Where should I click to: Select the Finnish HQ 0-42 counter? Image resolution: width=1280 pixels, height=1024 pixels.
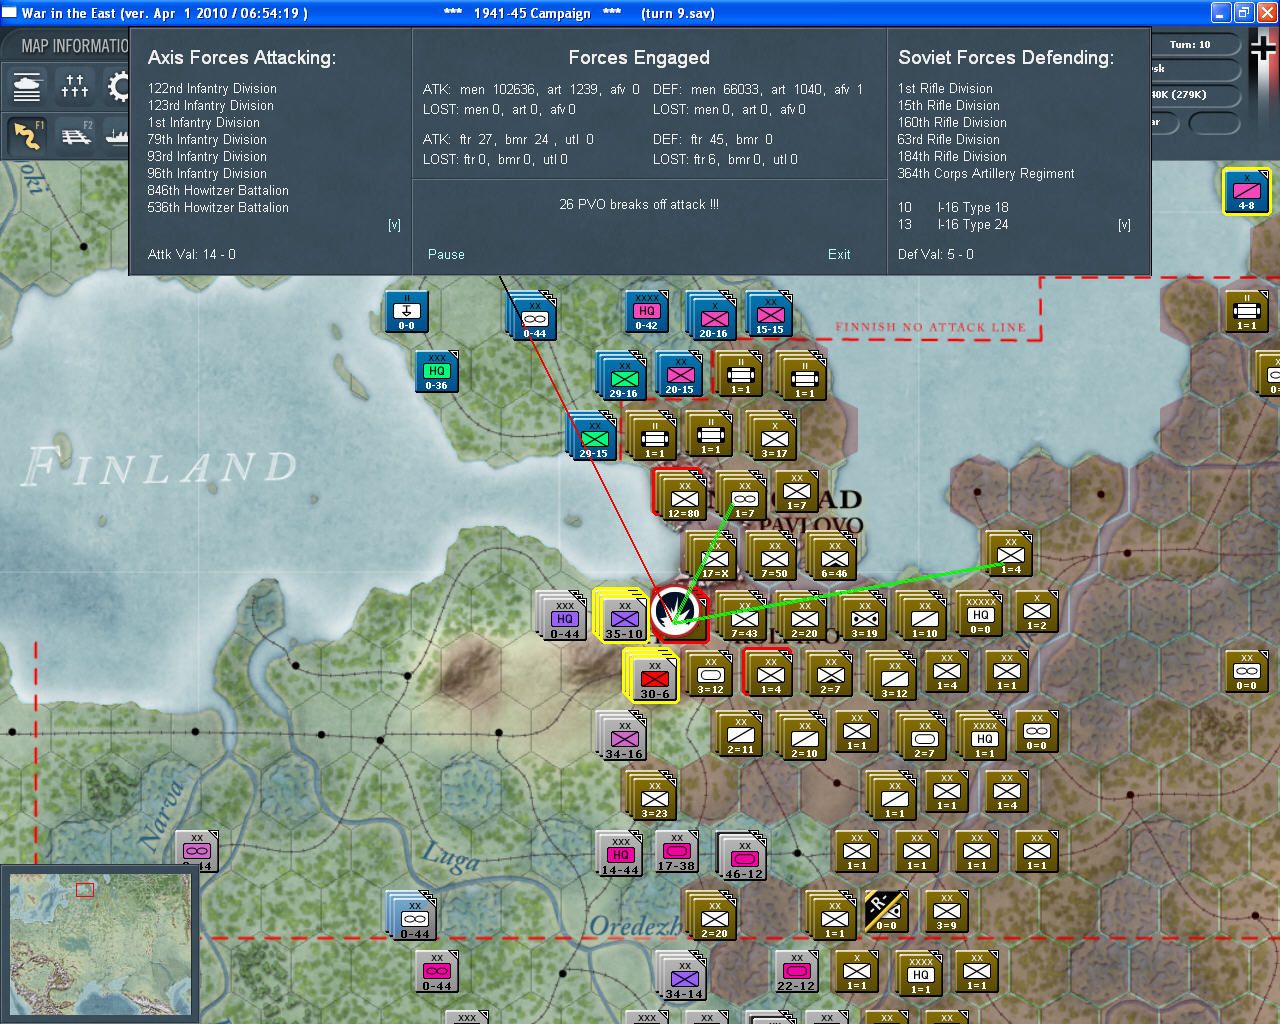coord(647,312)
